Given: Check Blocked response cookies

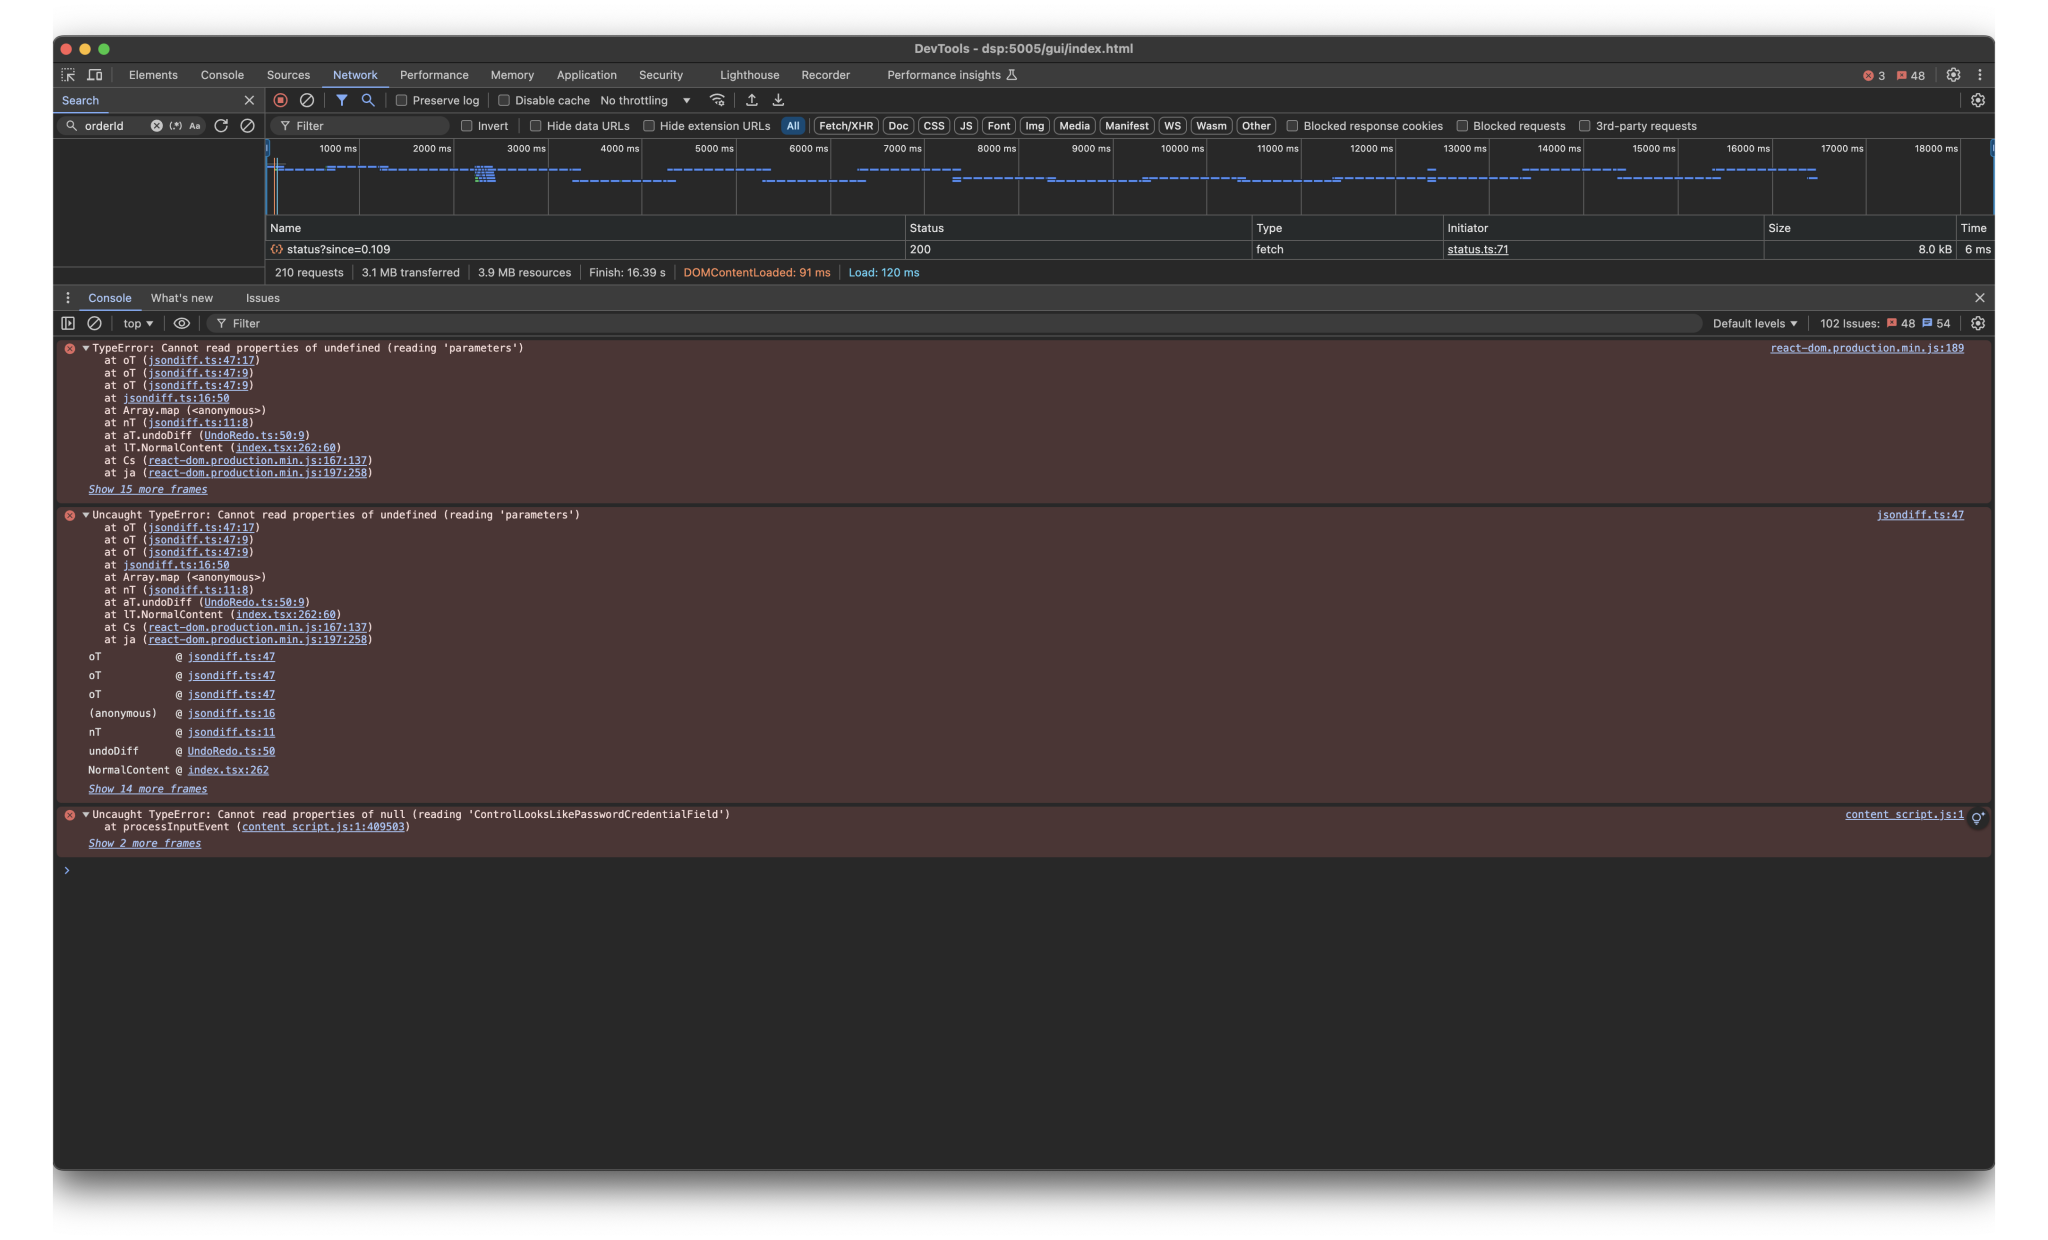Looking at the screenshot, I should coord(1292,126).
